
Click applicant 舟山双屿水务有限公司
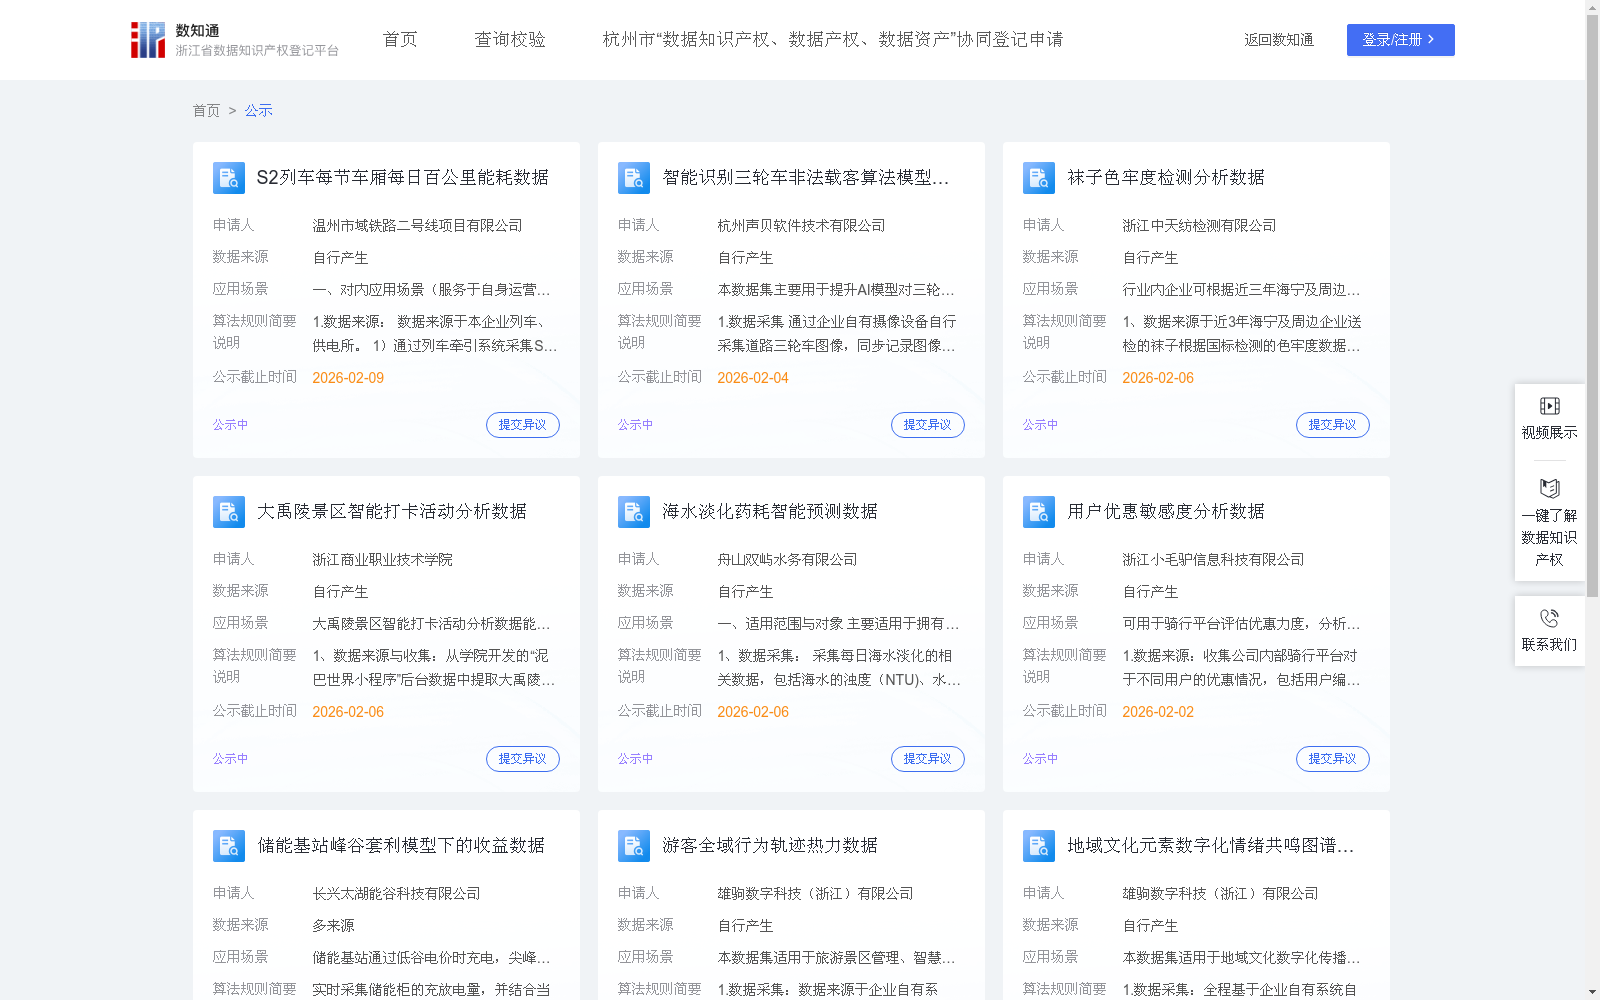pyautogui.click(x=787, y=560)
